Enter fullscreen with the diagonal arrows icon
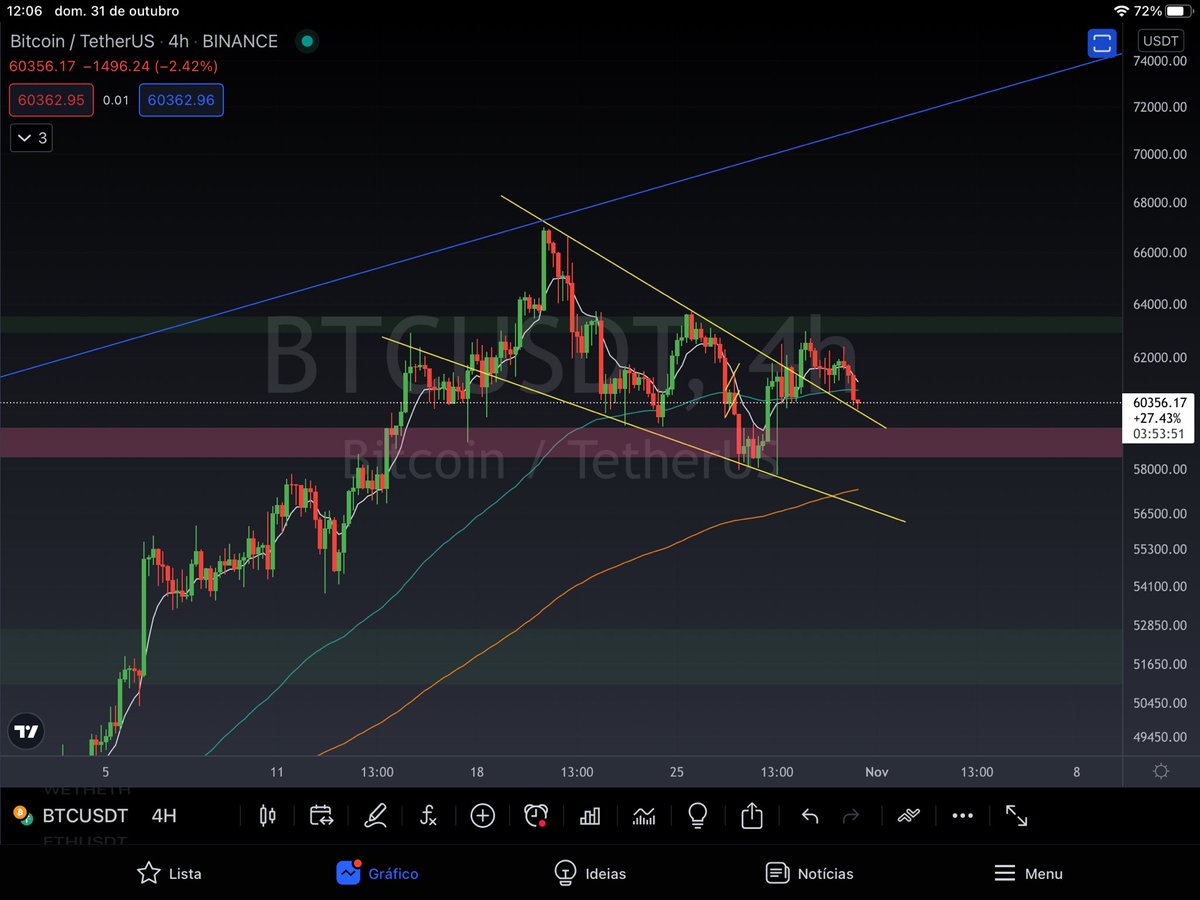Image resolution: width=1200 pixels, height=900 pixels. (1016, 816)
